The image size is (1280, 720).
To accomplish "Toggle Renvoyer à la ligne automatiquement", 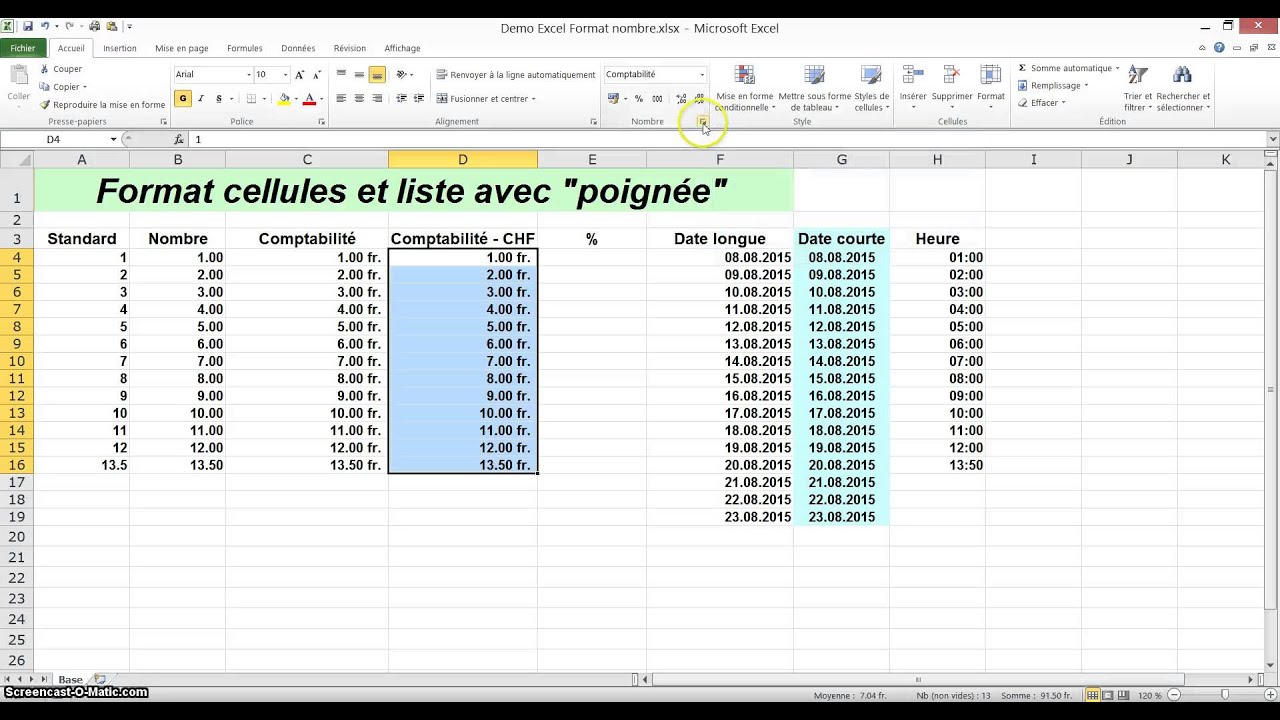I will (x=516, y=75).
